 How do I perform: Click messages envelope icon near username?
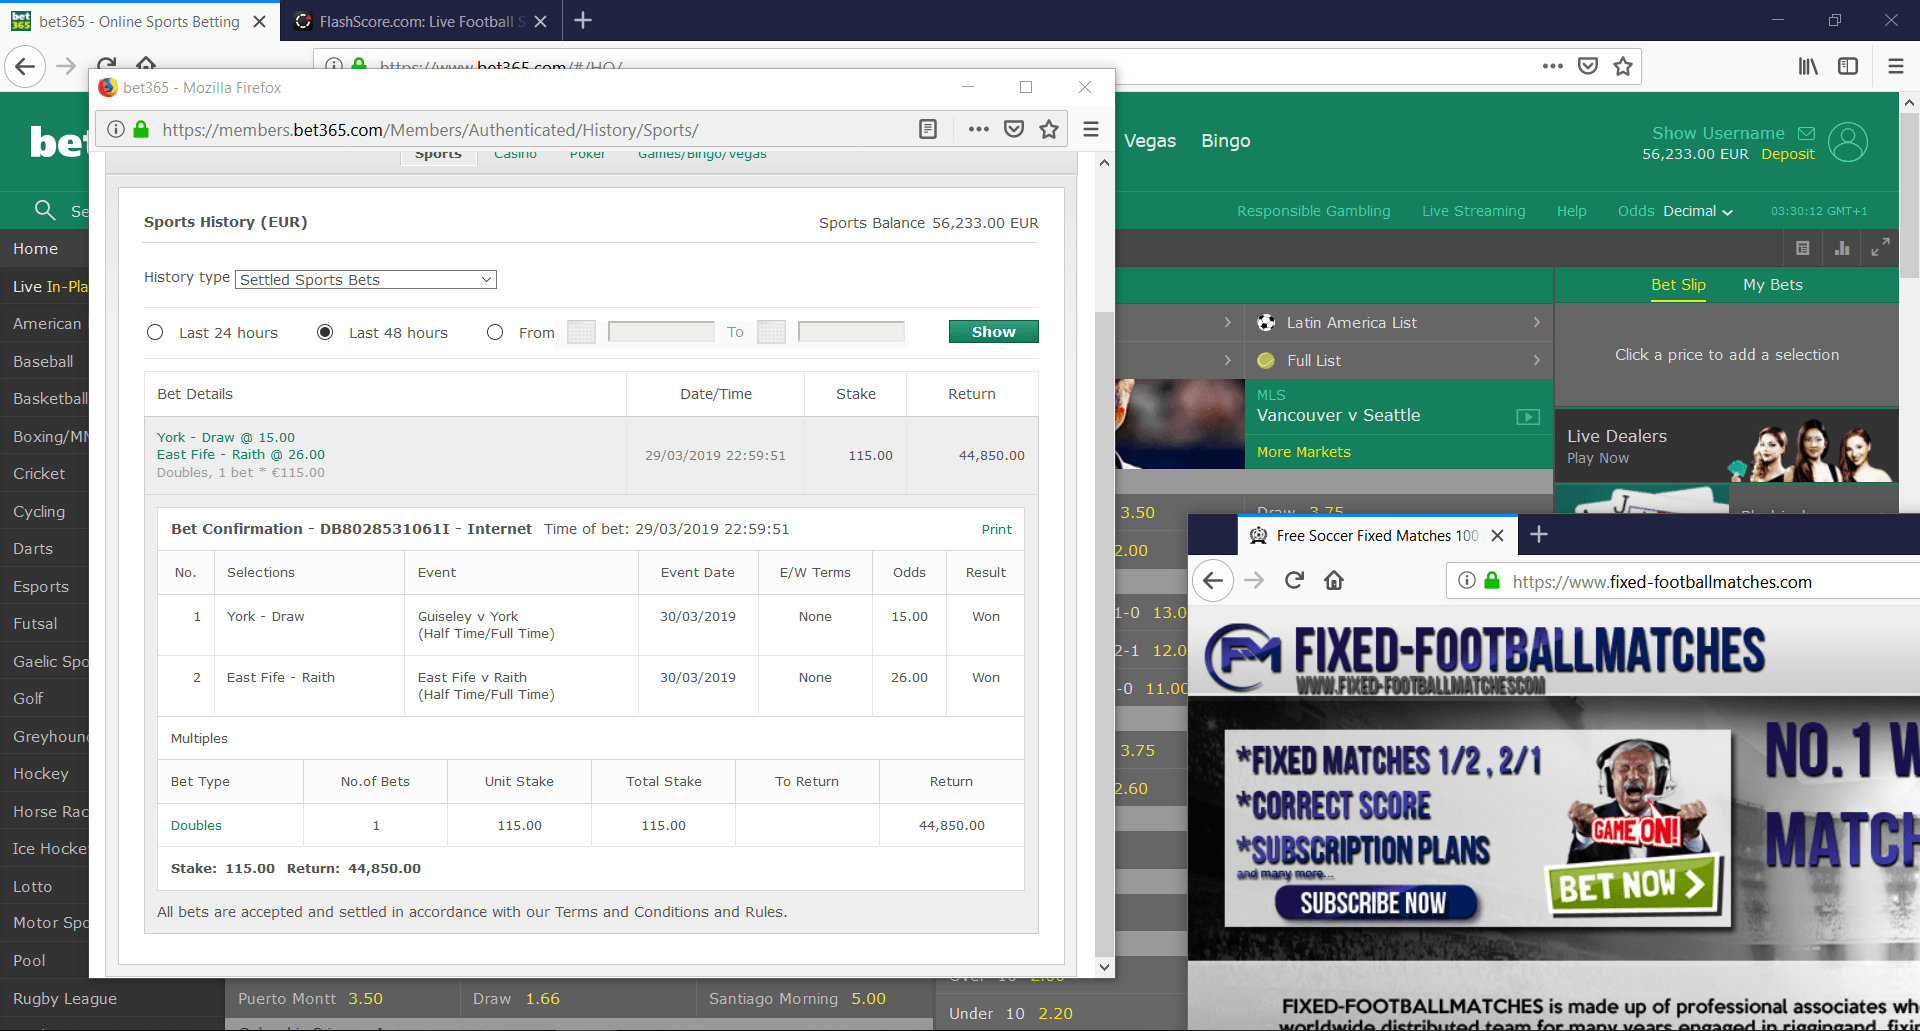pyautogui.click(x=1806, y=133)
